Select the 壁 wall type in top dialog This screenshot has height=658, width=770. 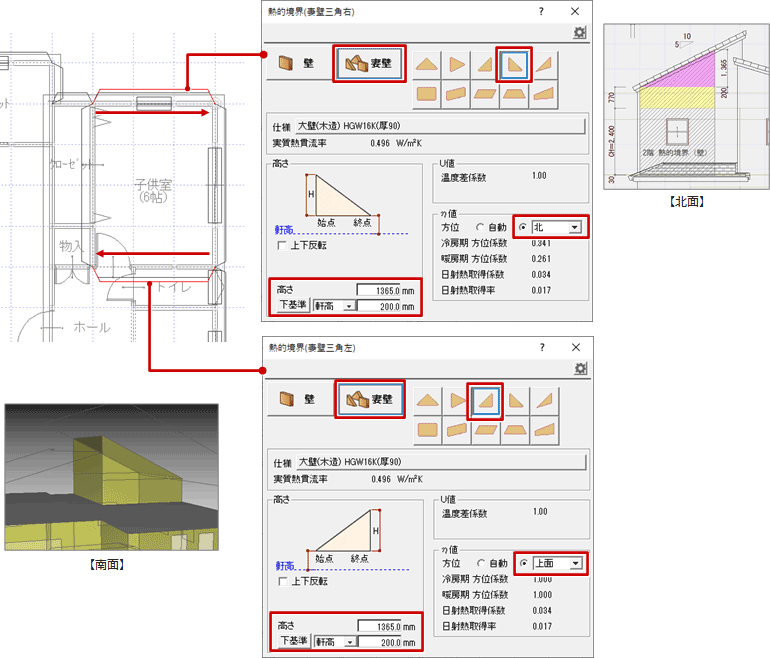pyautogui.click(x=299, y=64)
